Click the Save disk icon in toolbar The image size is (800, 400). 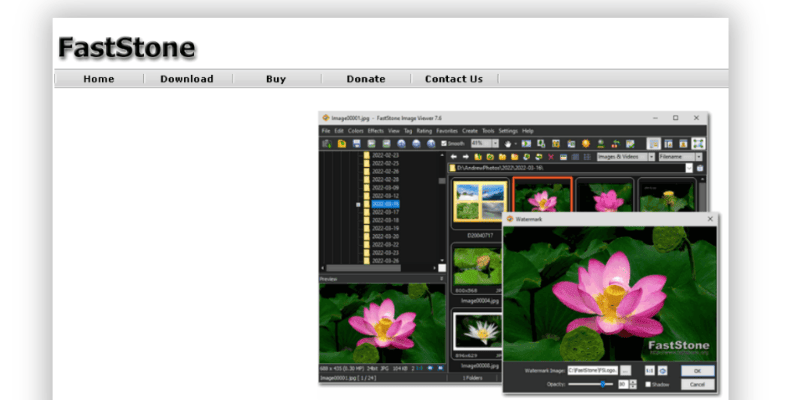click(x=357, y=144)
